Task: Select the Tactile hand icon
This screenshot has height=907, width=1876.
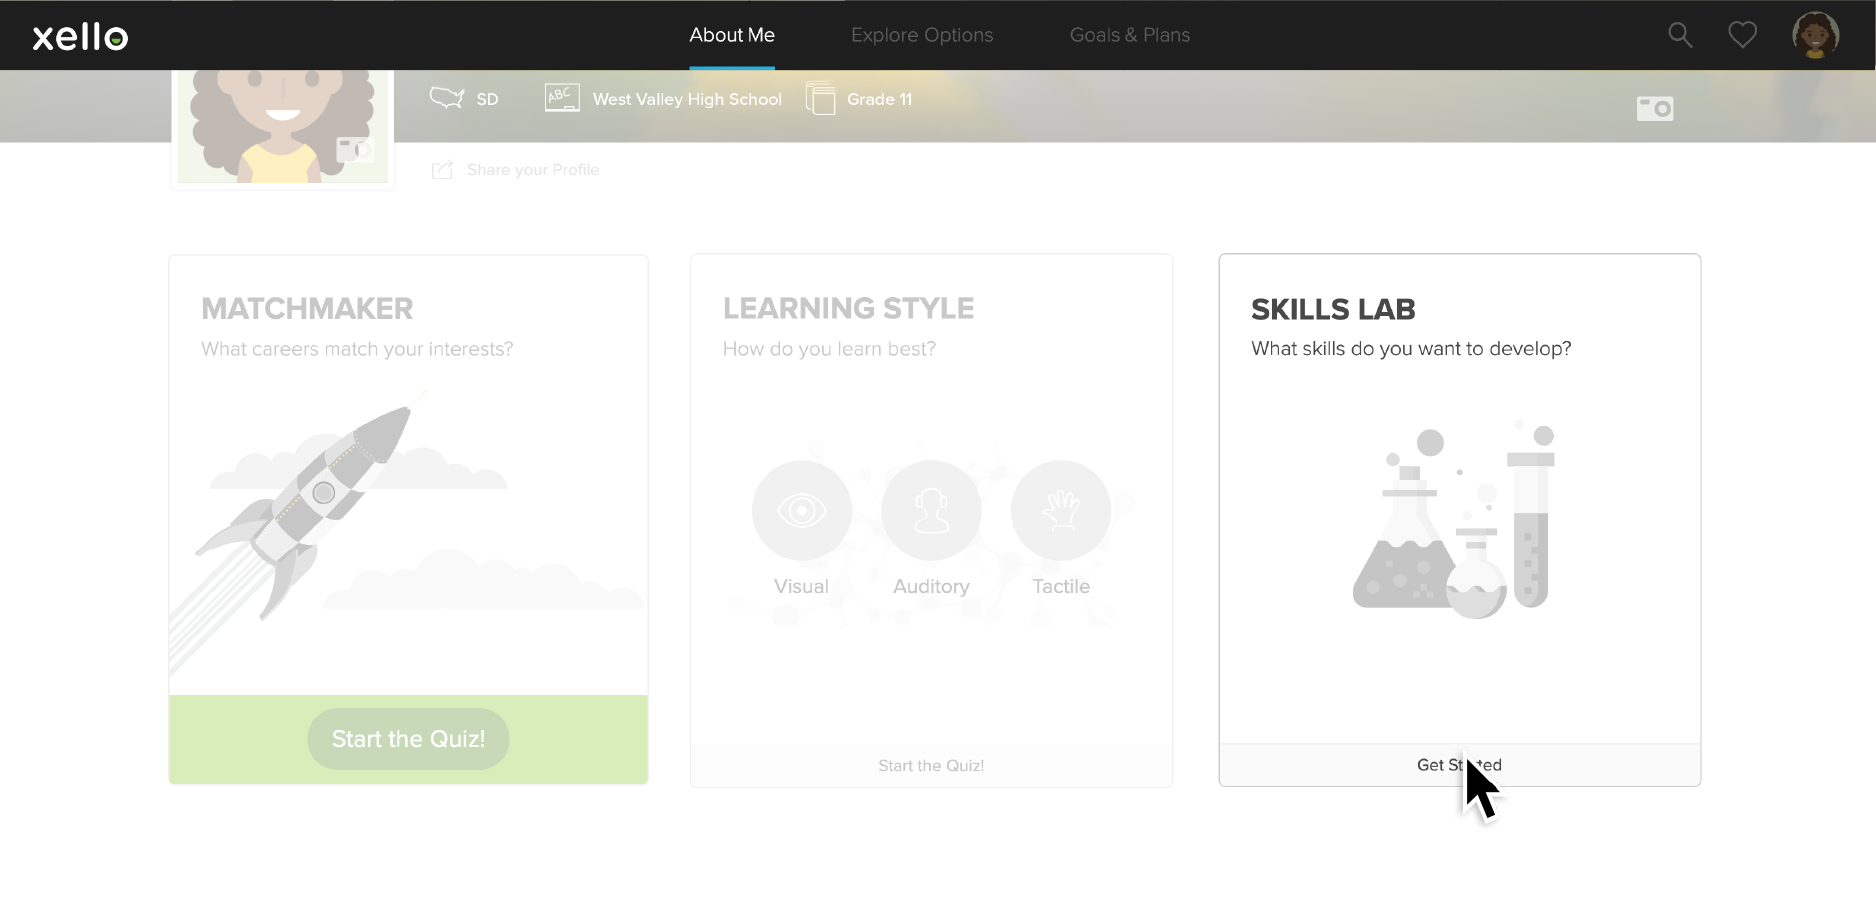Action: [x=1061, y=510]
